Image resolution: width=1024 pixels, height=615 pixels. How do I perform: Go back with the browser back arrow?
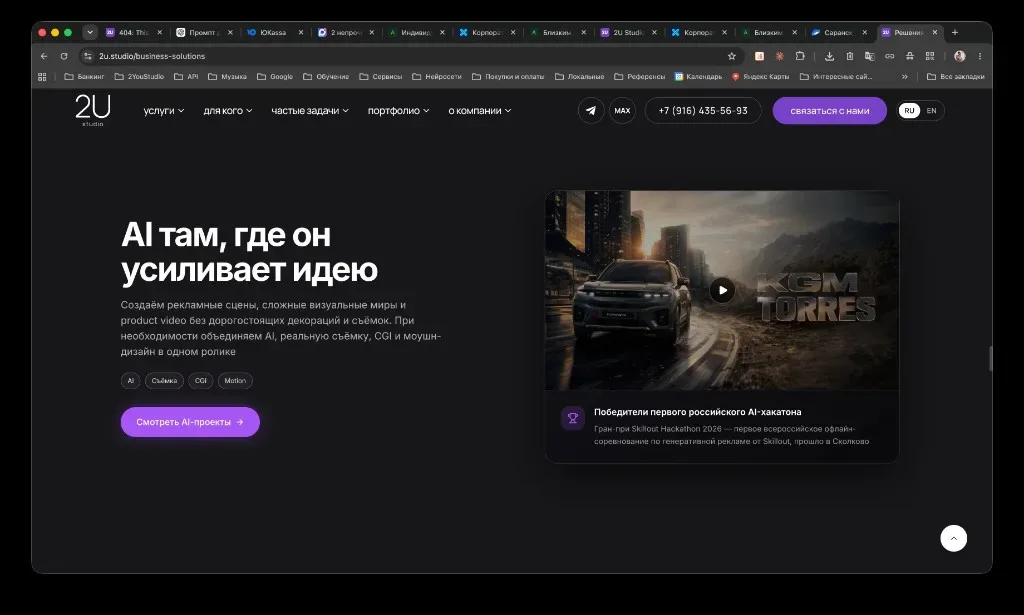[x=44, y=56]
